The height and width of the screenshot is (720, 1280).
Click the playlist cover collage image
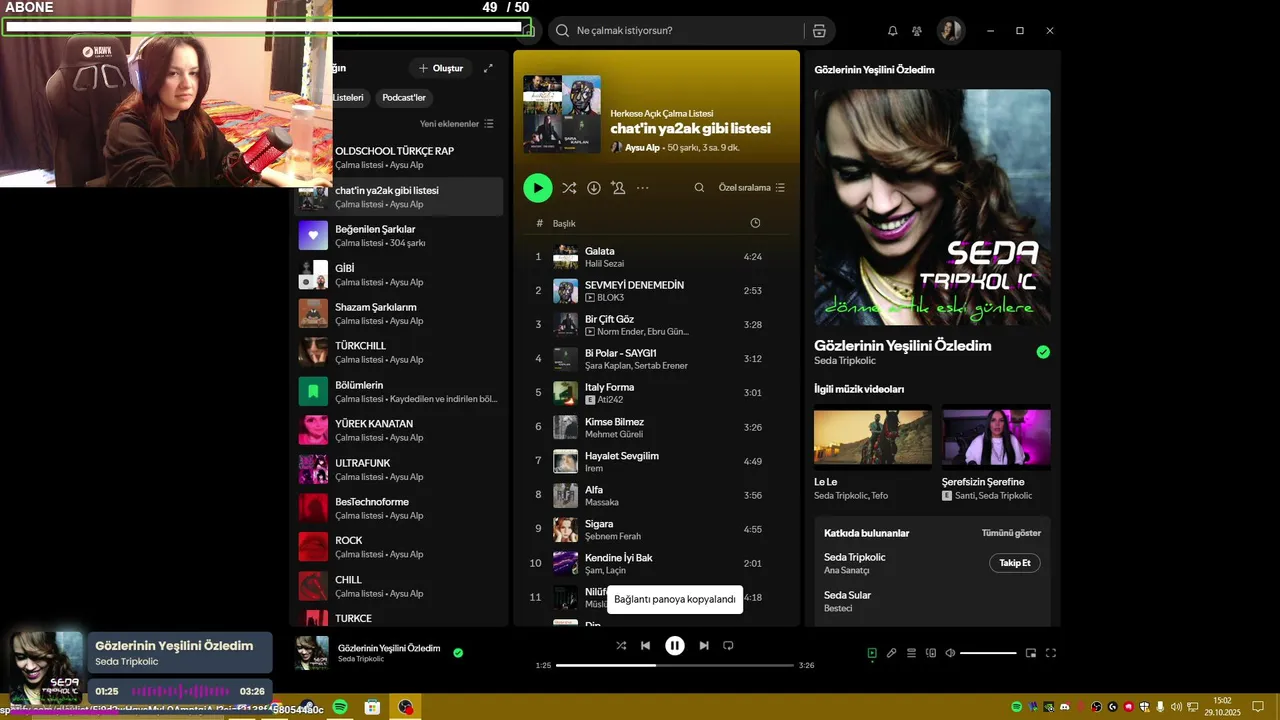(562, 114)
